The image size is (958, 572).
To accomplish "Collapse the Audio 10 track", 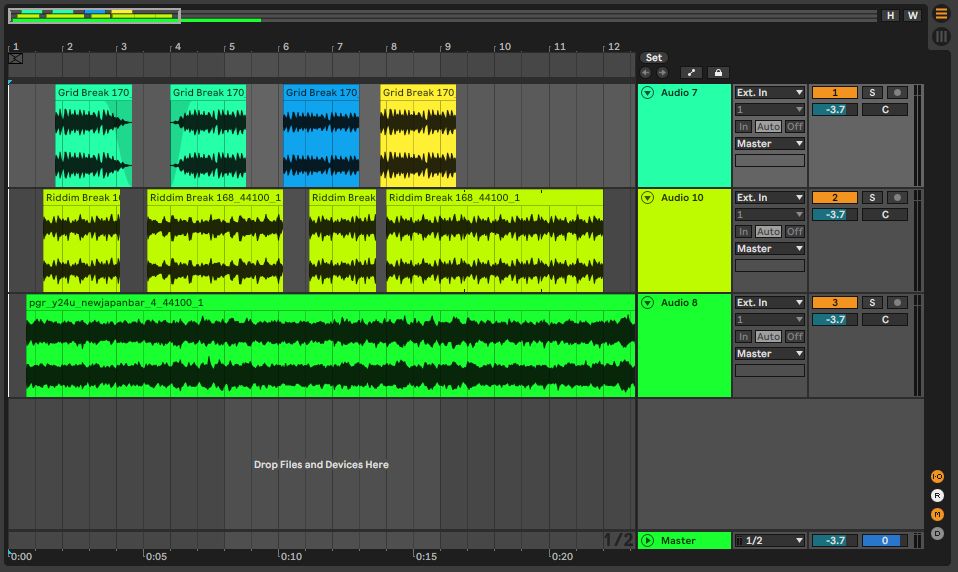I will (x=648, y=197).
